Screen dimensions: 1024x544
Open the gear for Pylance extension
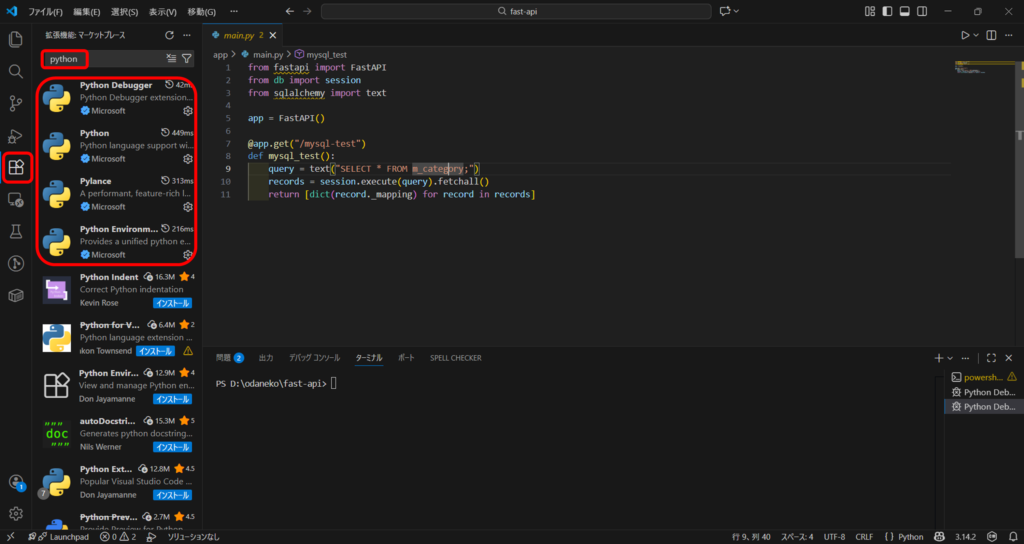187,207
